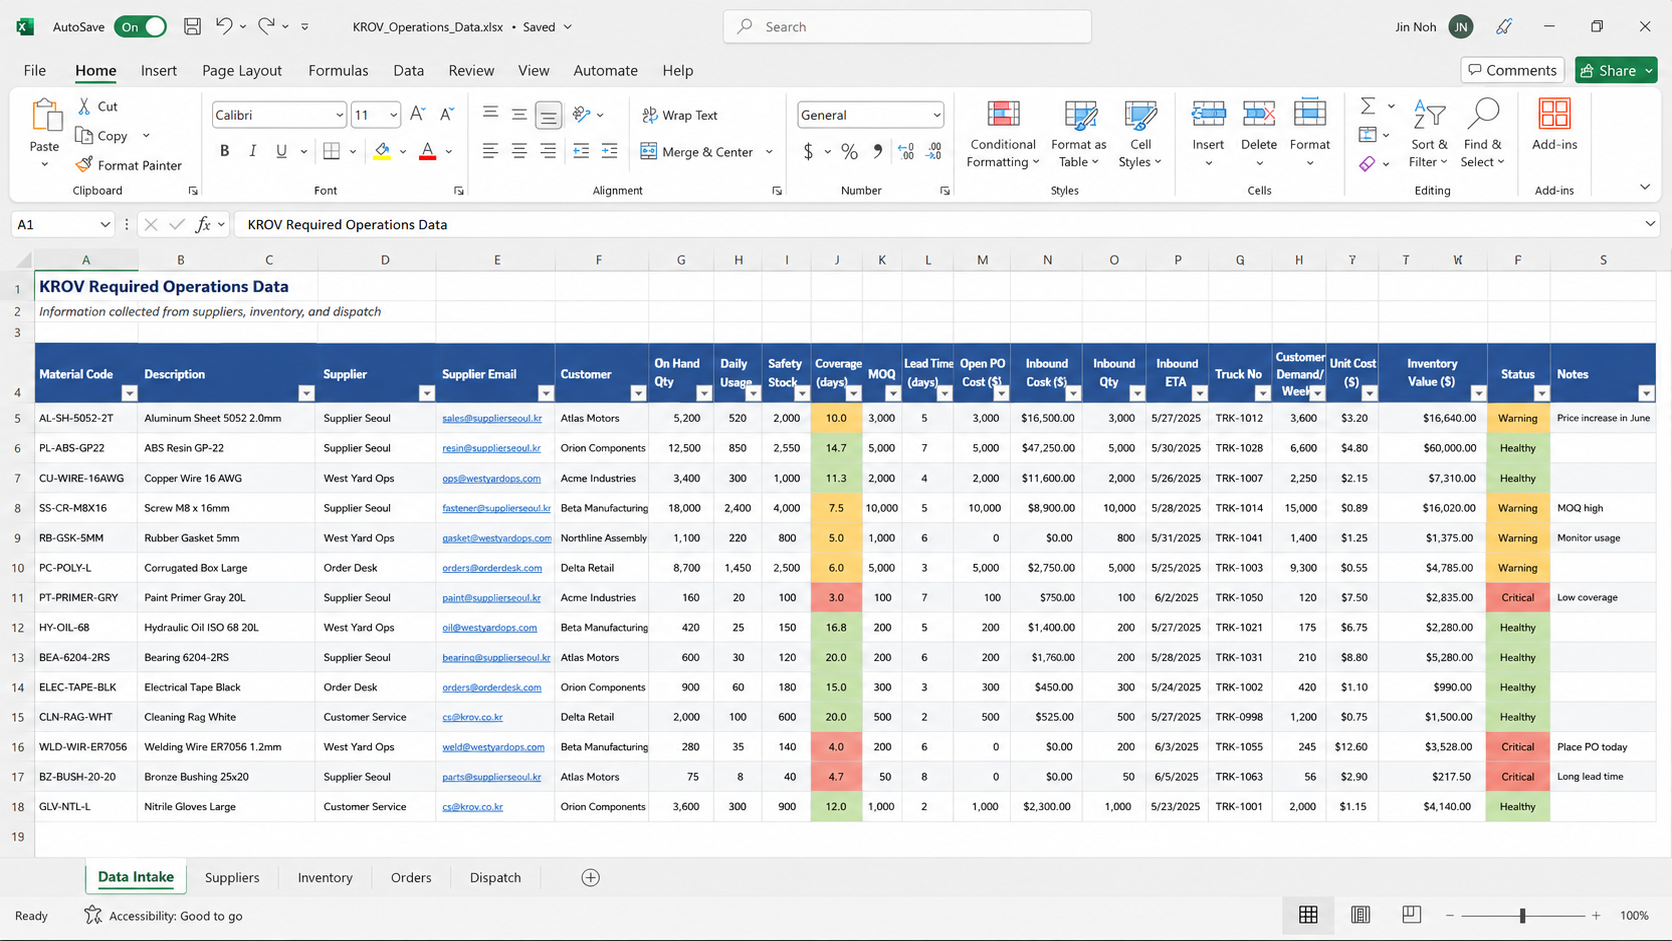This screenshot has height=941, width=1672.
Task: Toggle AutoSave switch off
Action: [141, 27]
